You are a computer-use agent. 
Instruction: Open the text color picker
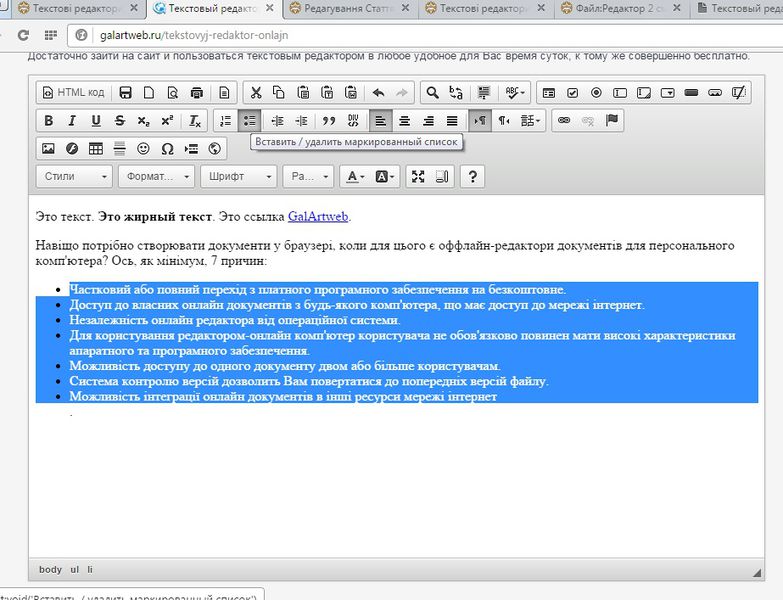(x=354, y=177)
